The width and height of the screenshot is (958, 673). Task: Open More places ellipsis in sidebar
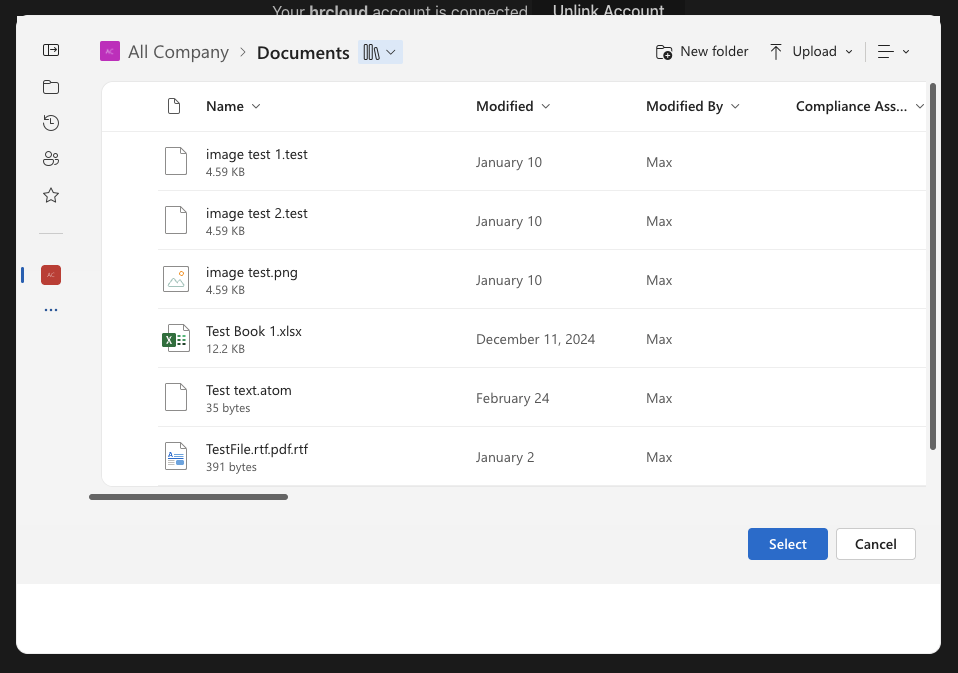(51, 310)
